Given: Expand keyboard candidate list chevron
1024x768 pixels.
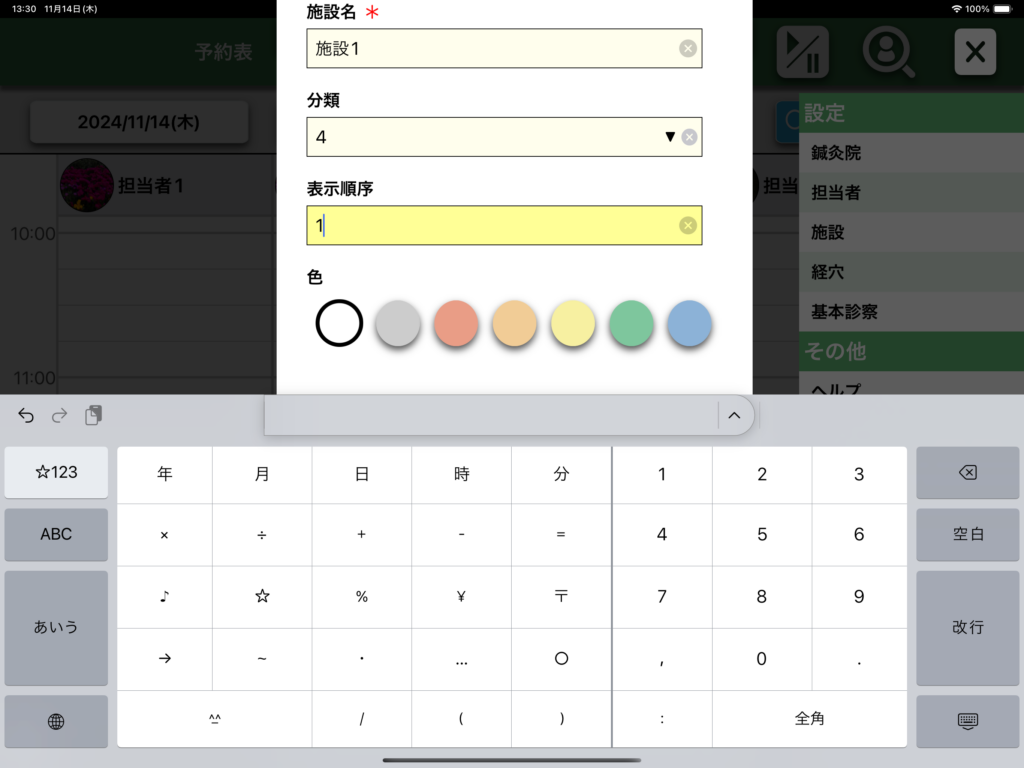Looking at the screenshot, I should (x=734, y=415).
